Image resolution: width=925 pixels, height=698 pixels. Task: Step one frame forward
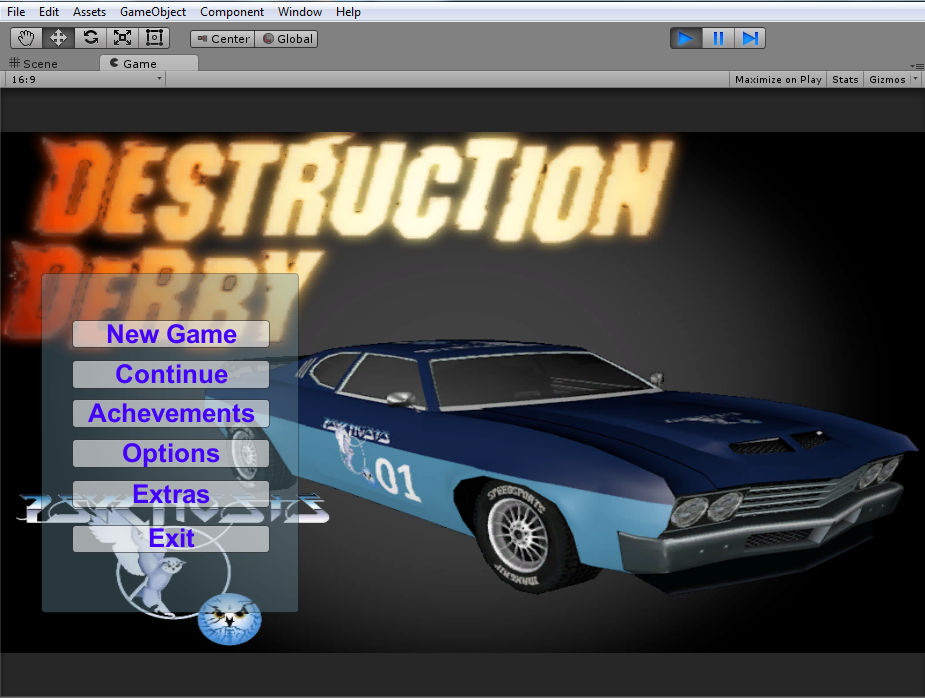tap(749, 37)
